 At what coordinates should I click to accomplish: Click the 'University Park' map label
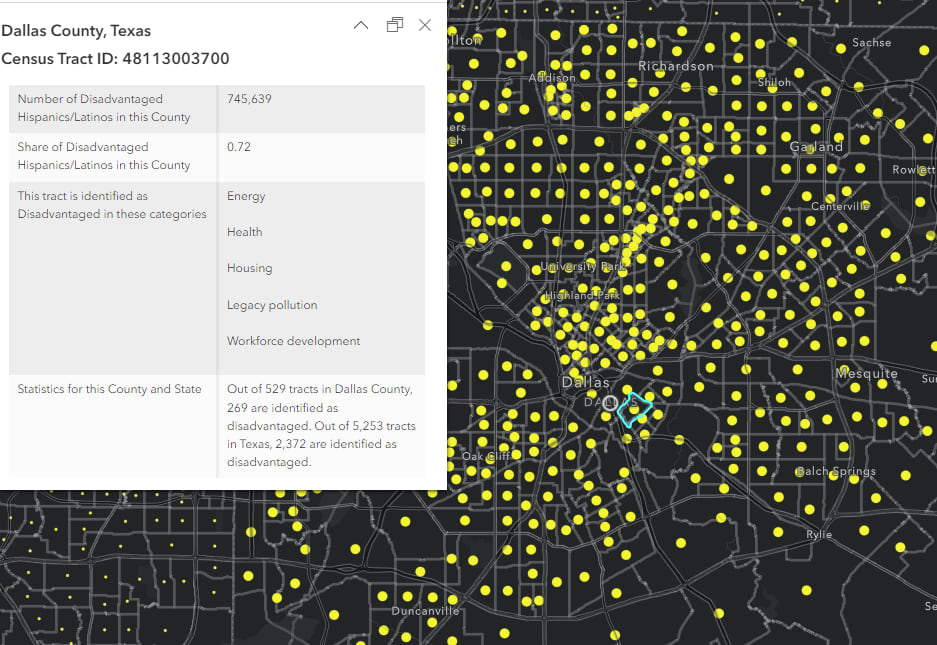tap(583, 267)
